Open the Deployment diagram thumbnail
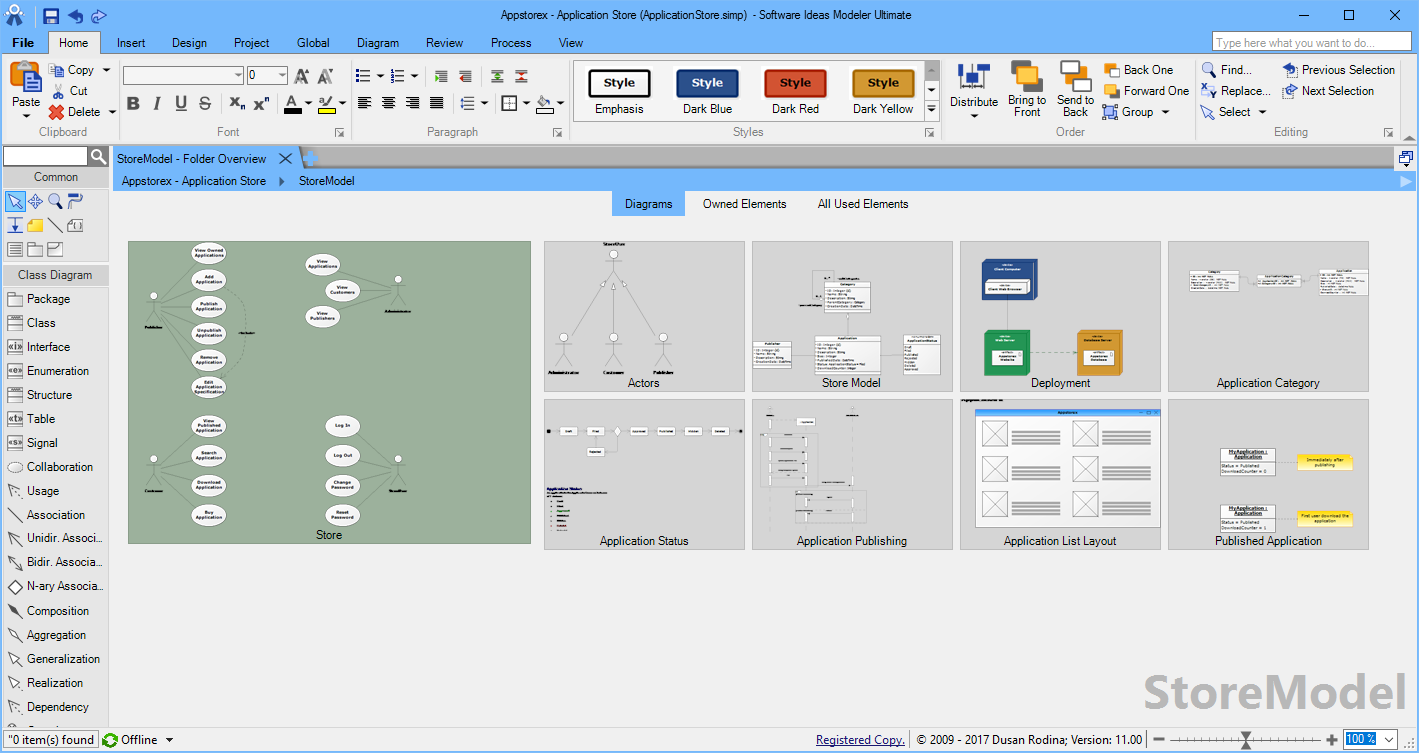1419x753 pixels. 1060,316
